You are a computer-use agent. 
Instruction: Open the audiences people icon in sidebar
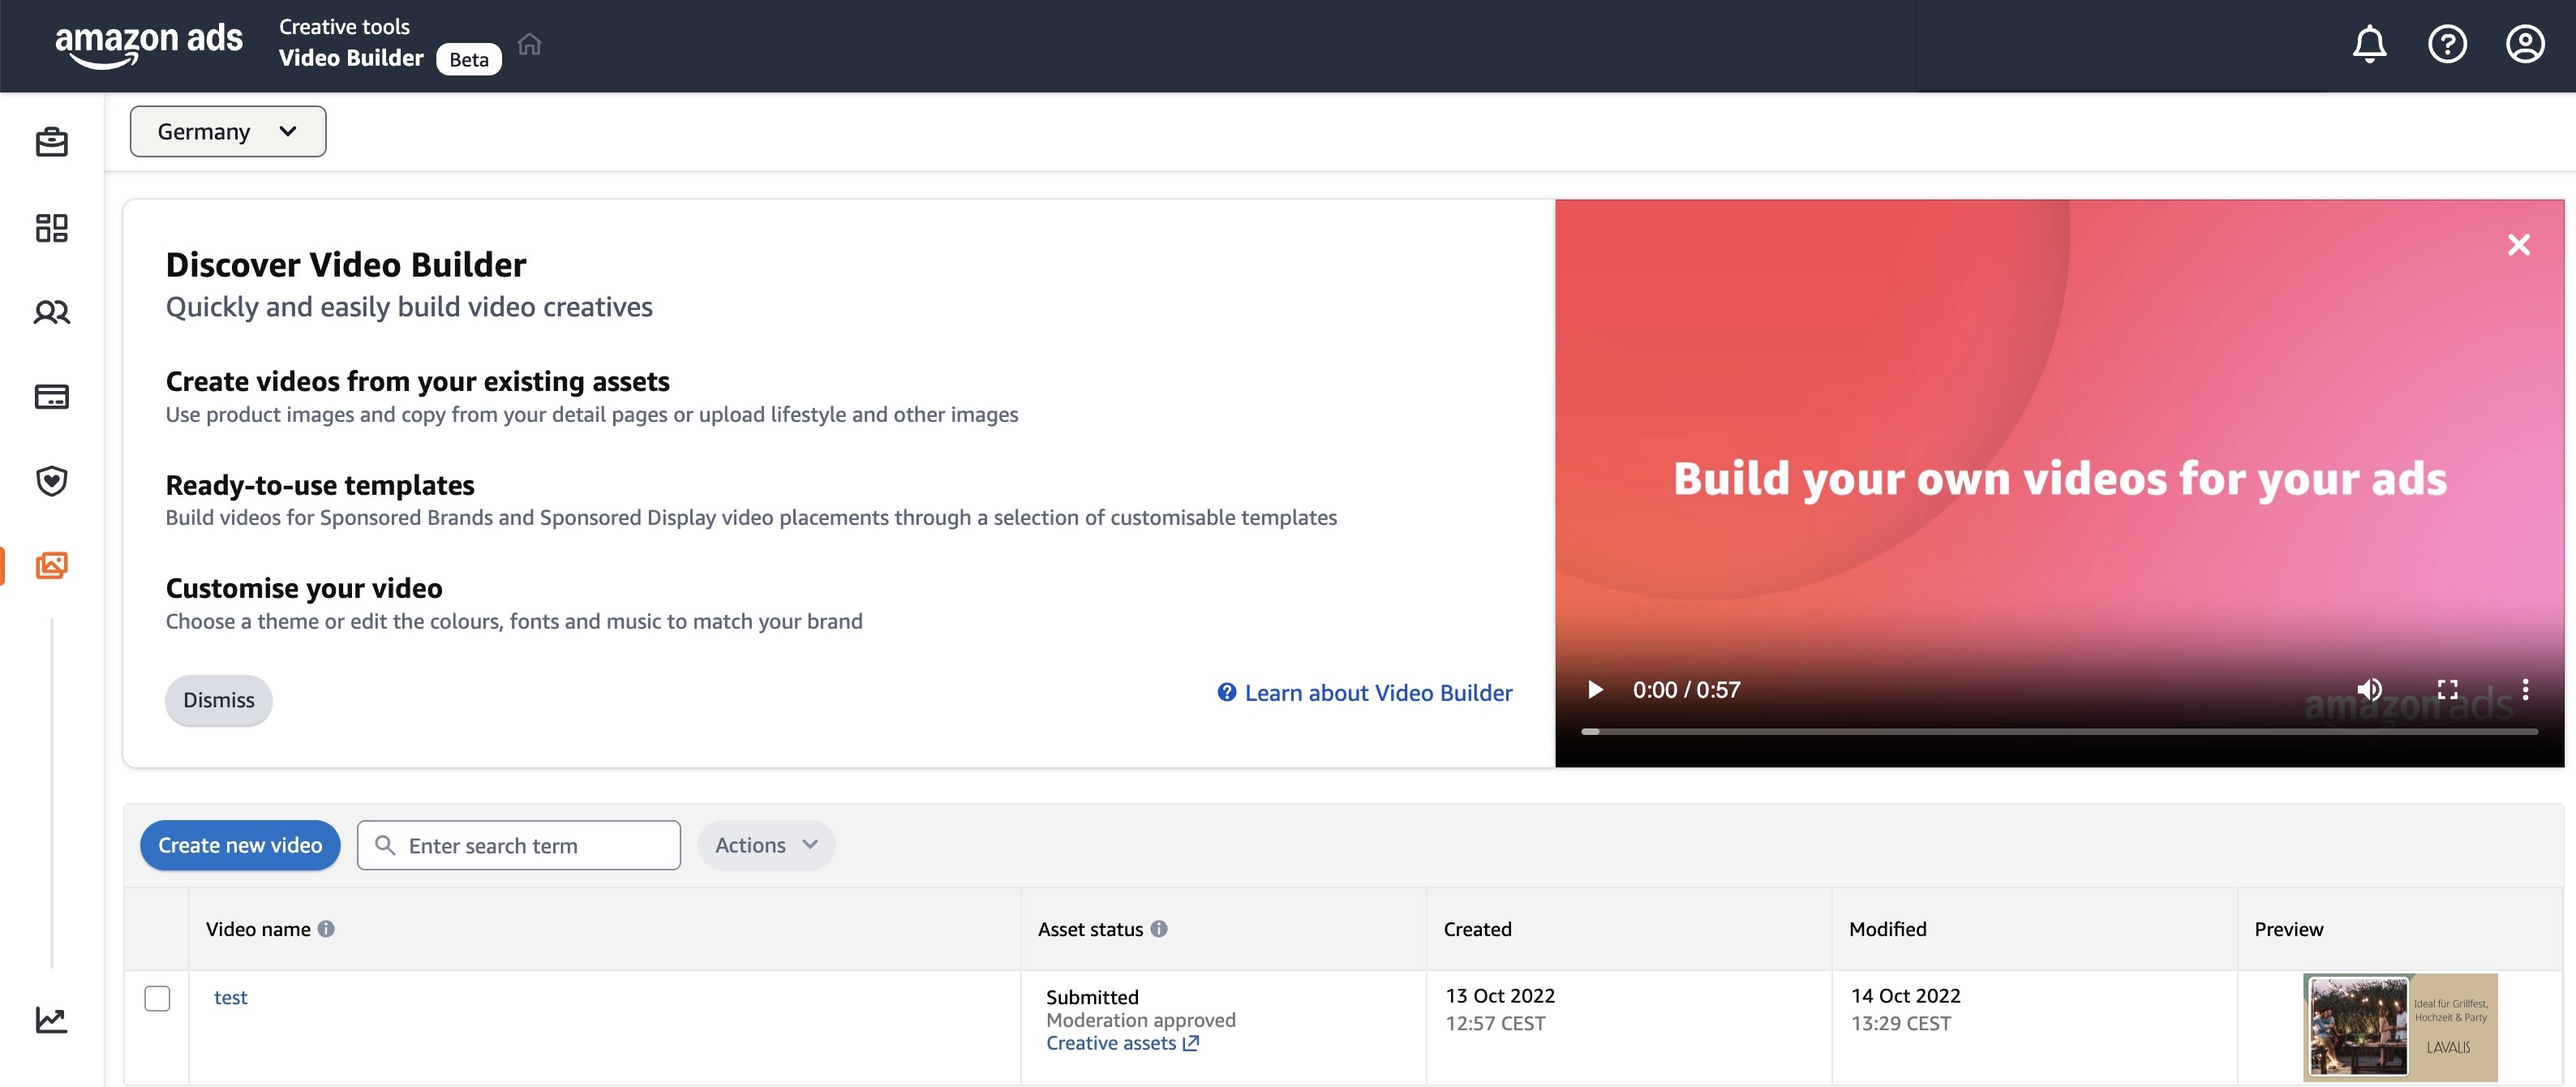[x=50, y=313]
